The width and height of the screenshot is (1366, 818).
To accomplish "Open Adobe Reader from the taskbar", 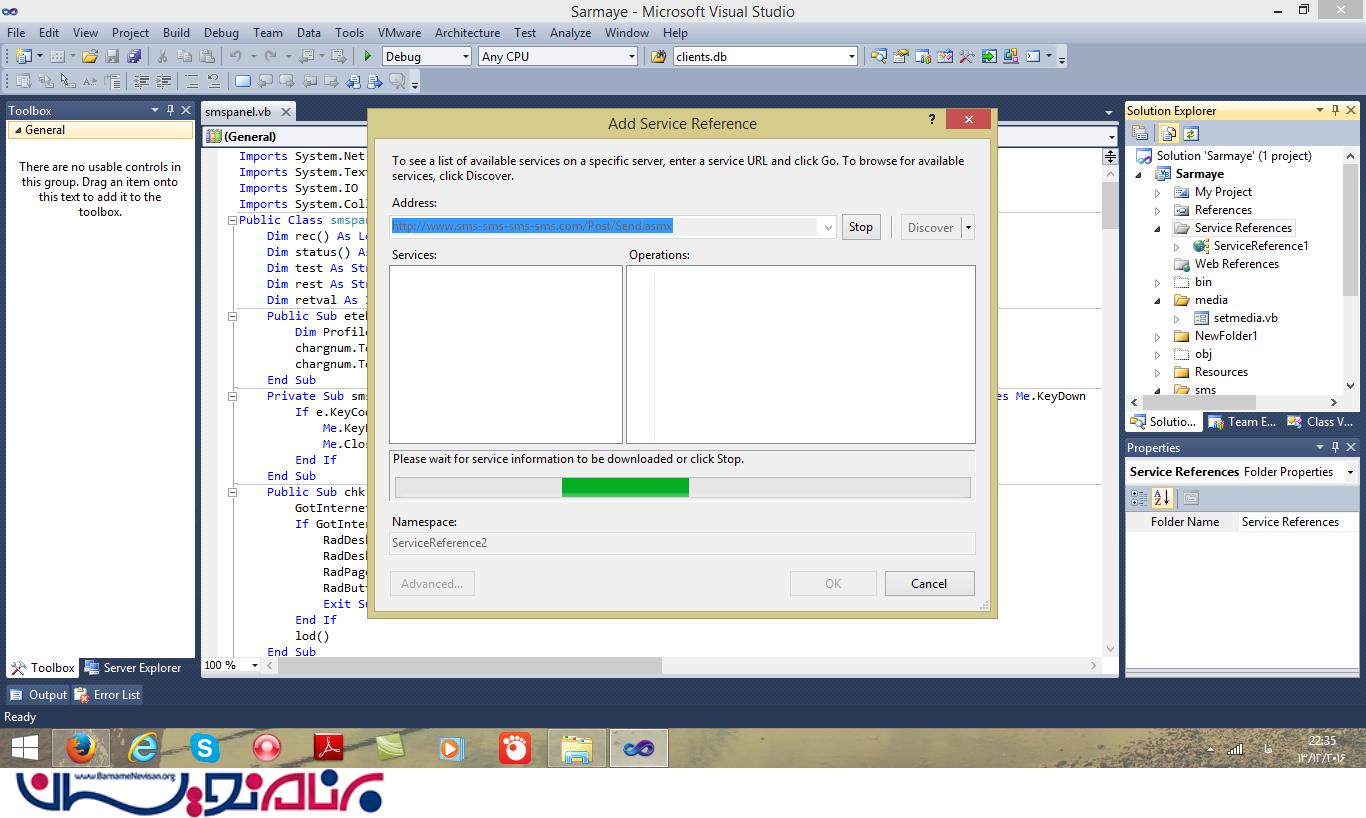I will 329,748.
